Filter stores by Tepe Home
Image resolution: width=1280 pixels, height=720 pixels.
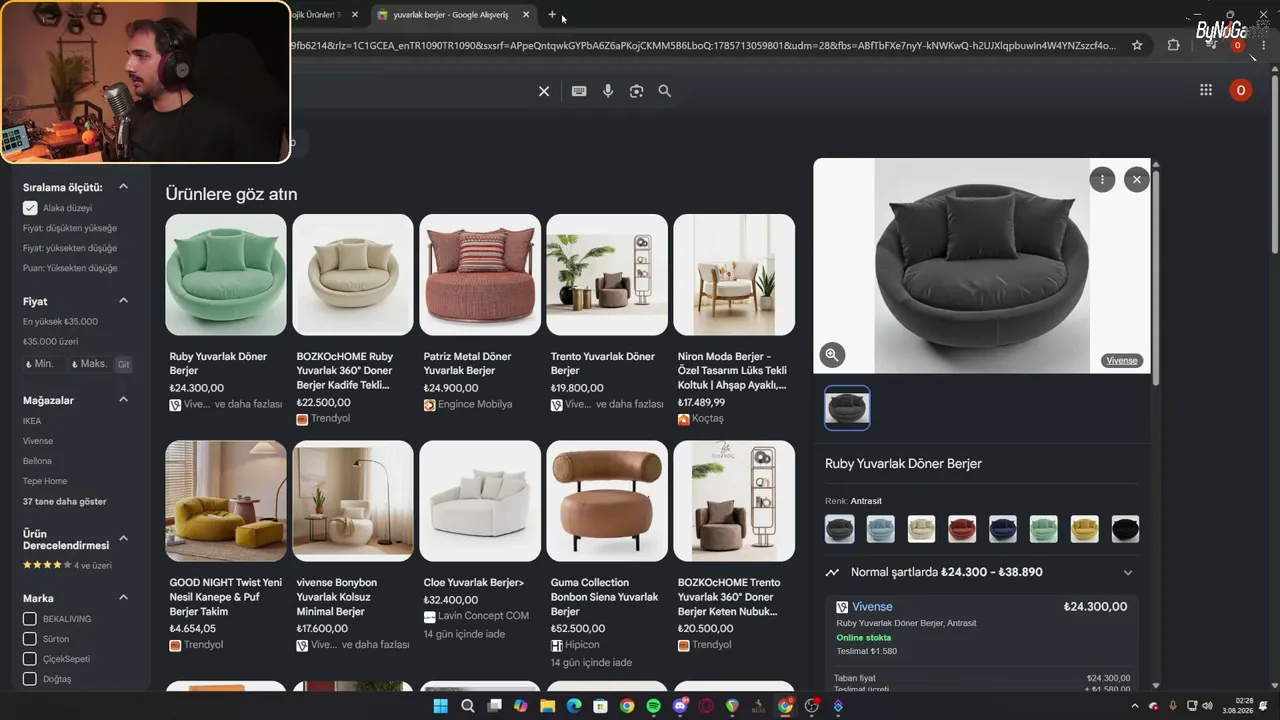coord(45,481)
